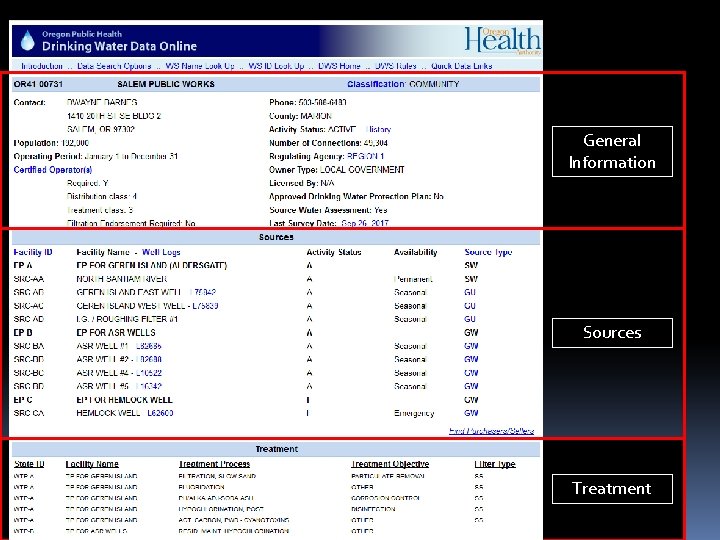Click the Filter Type column header

tap(495, 464)
